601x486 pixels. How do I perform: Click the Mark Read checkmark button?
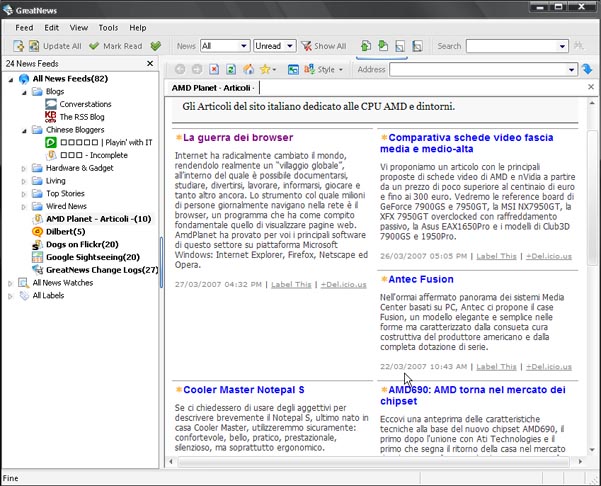pyautogui.click(x=116, y=46)
